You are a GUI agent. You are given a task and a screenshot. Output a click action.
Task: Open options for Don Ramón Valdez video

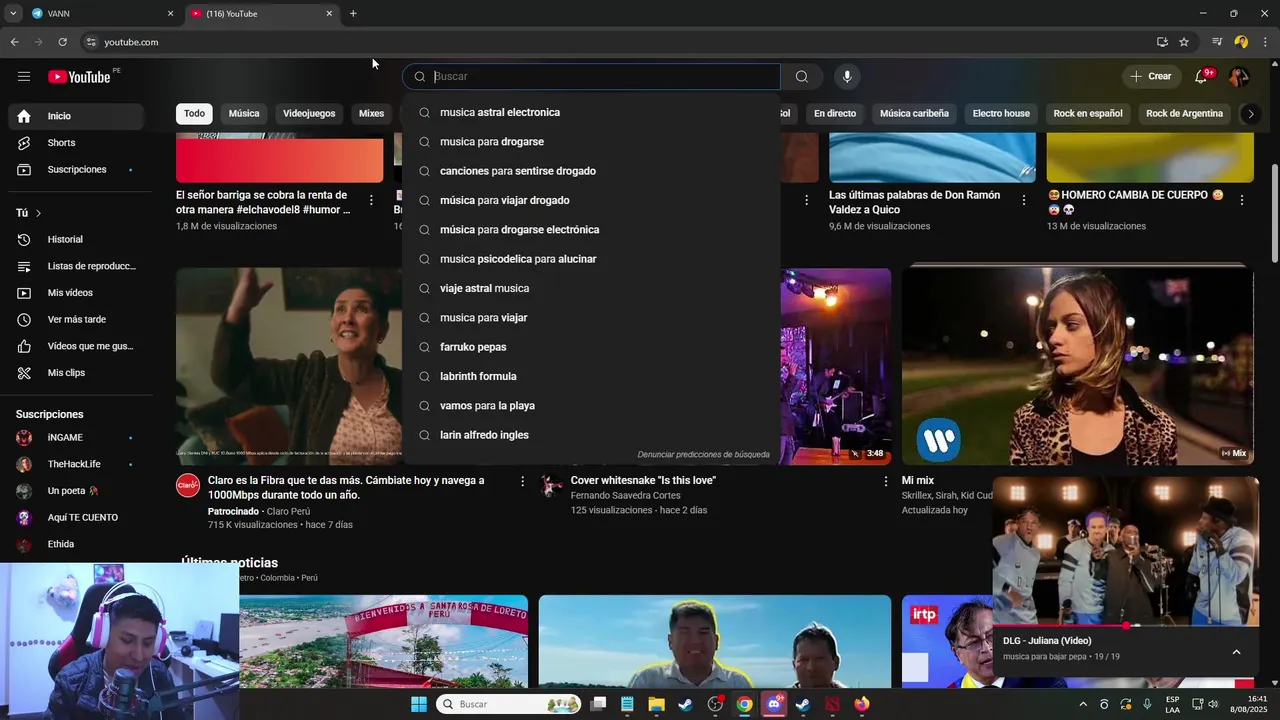tap(1023, 201)
